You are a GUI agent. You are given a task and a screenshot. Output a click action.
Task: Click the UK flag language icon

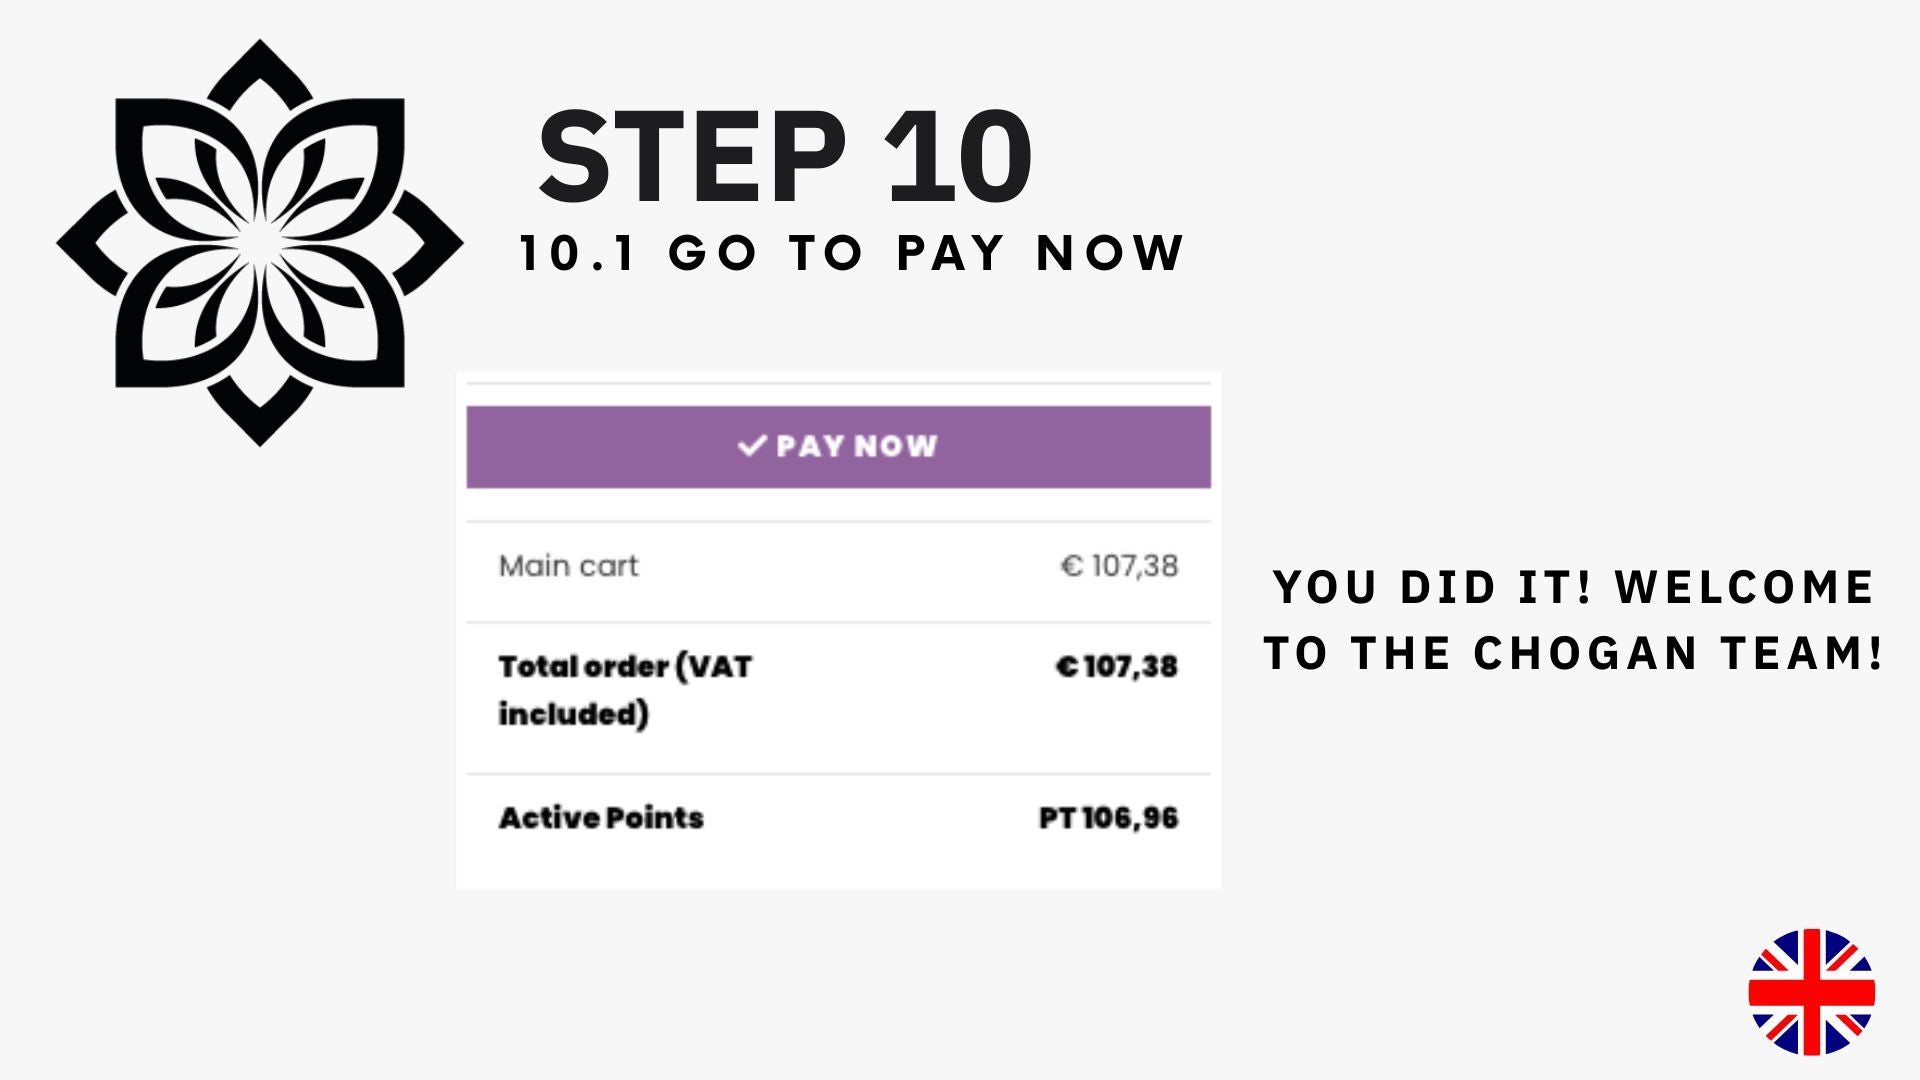point(1811,992)
